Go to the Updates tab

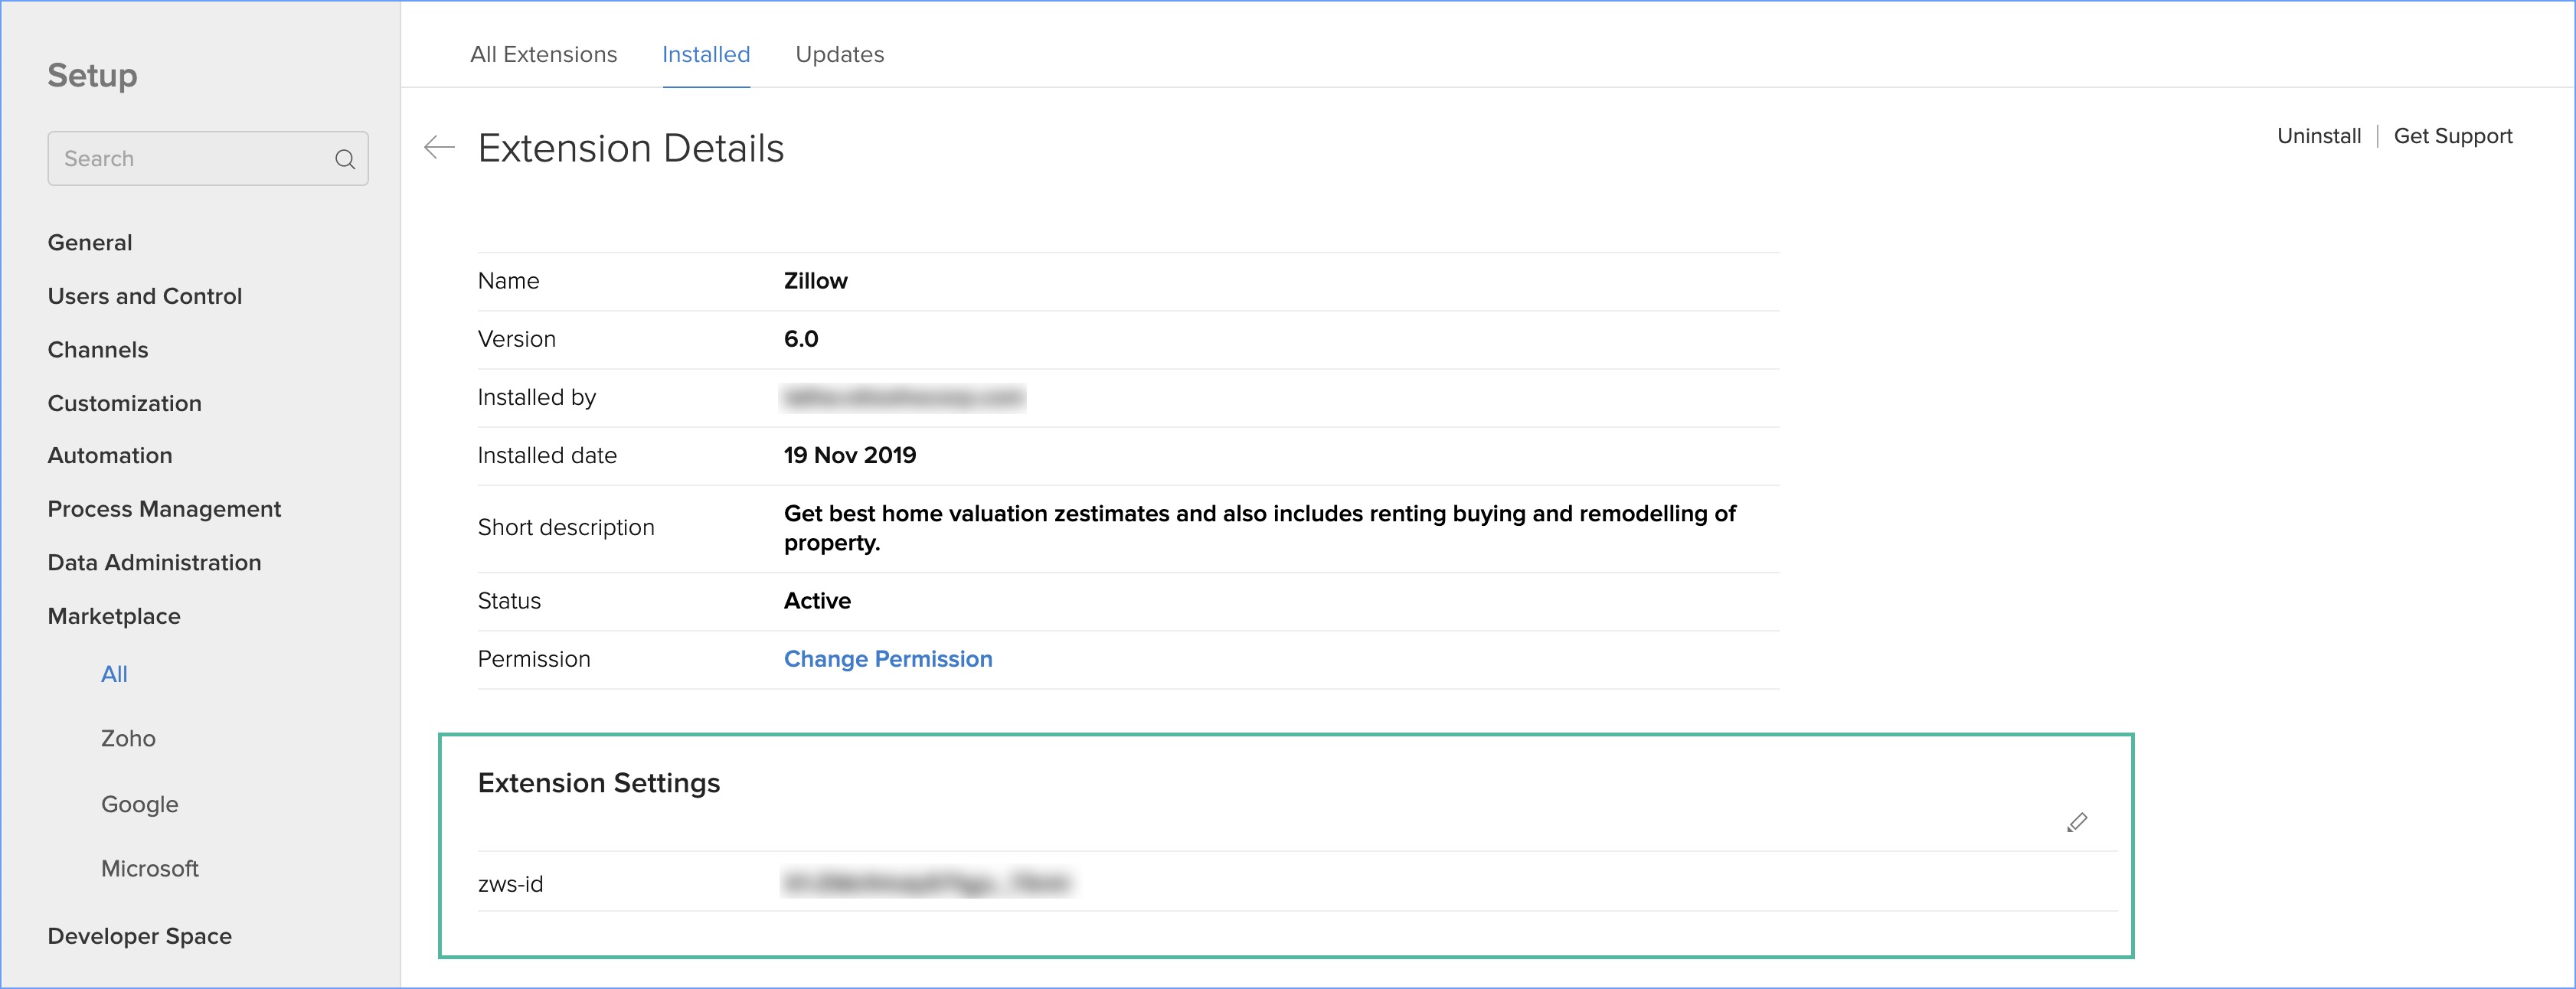point(839,54)
